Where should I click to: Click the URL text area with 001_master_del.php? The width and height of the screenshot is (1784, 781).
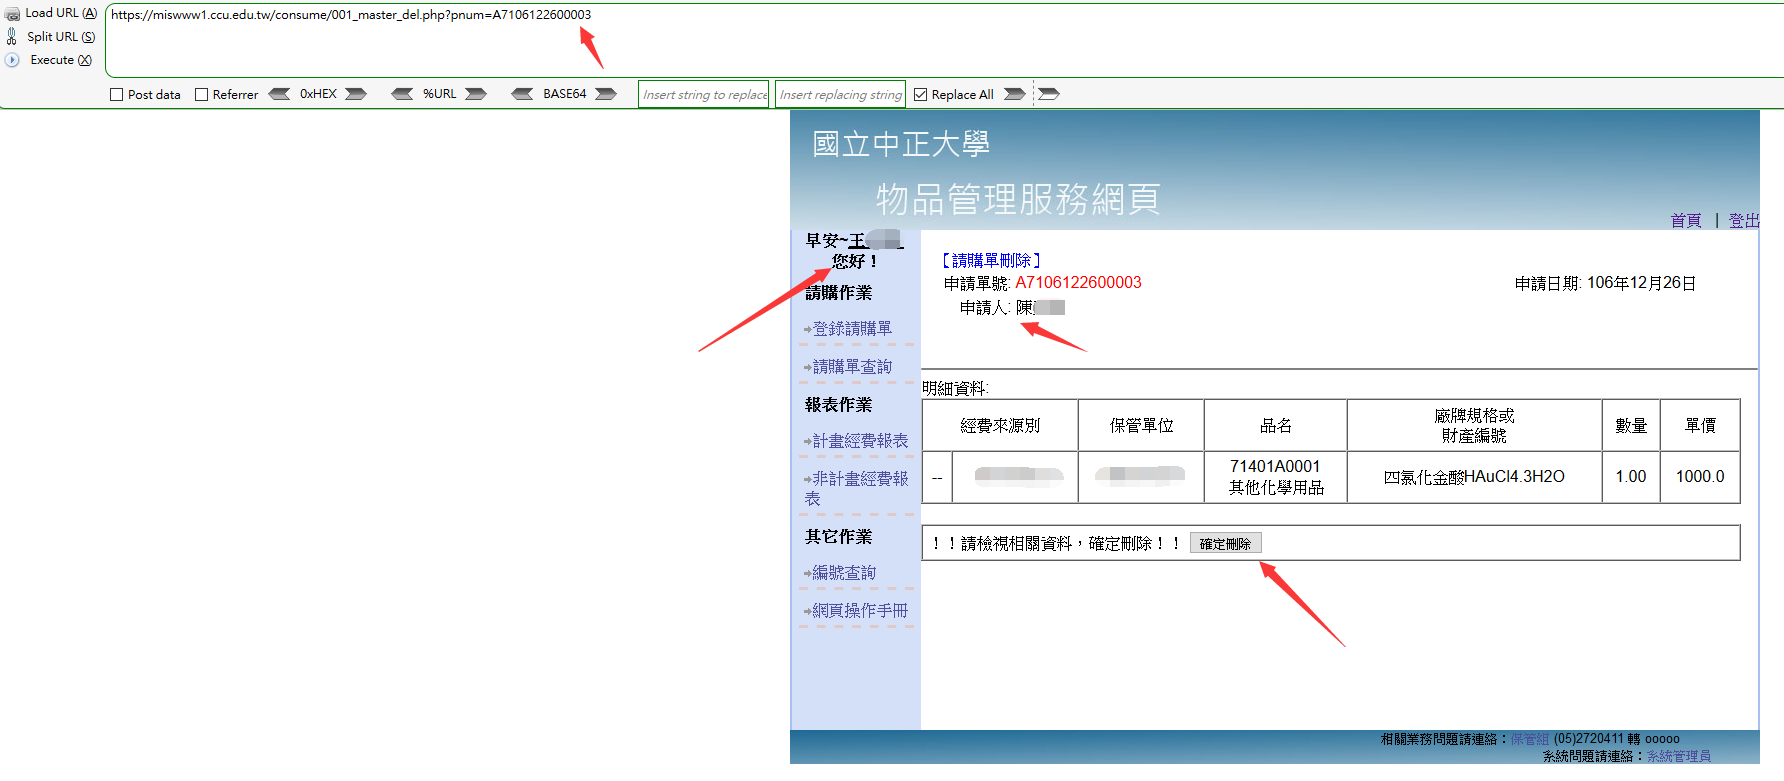pyautogui.click(x=944, y=40)
